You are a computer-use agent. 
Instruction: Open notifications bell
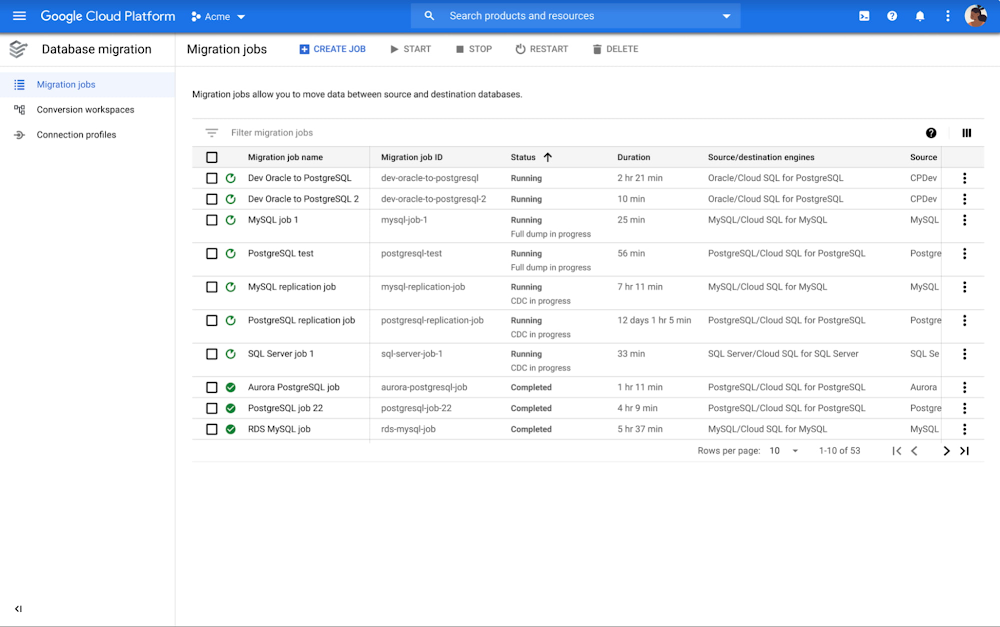click(x=920, y=16)
